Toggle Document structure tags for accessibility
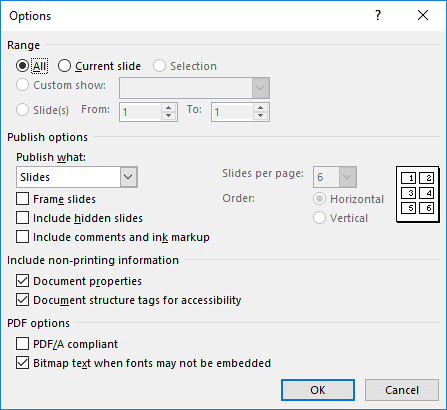The width and height of the screenshot is (447, 410). 22,300
